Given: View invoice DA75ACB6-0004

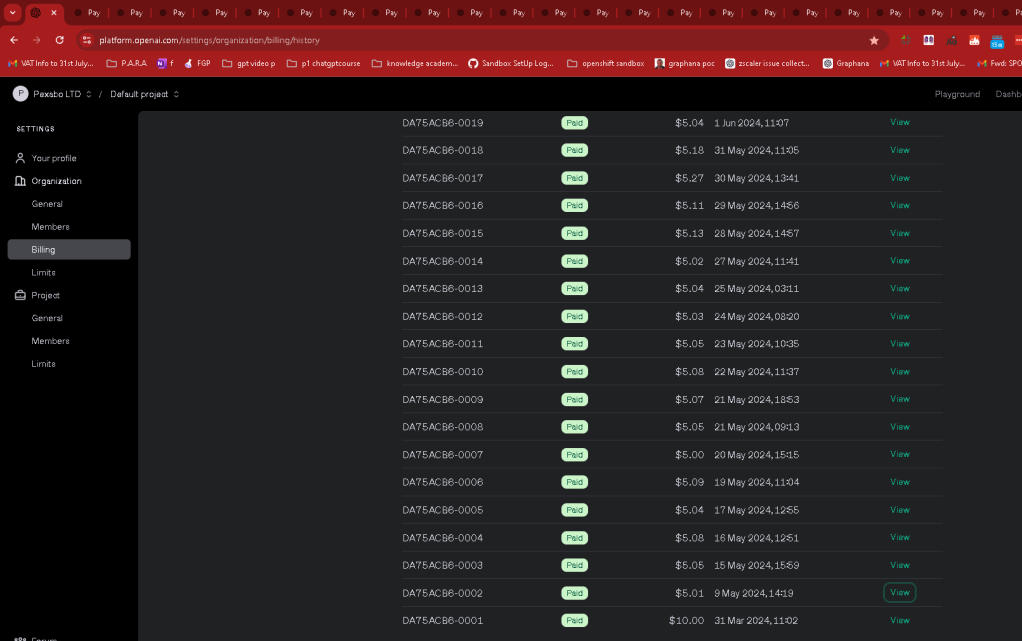Looking at the screenshot, I should point(899,537).
